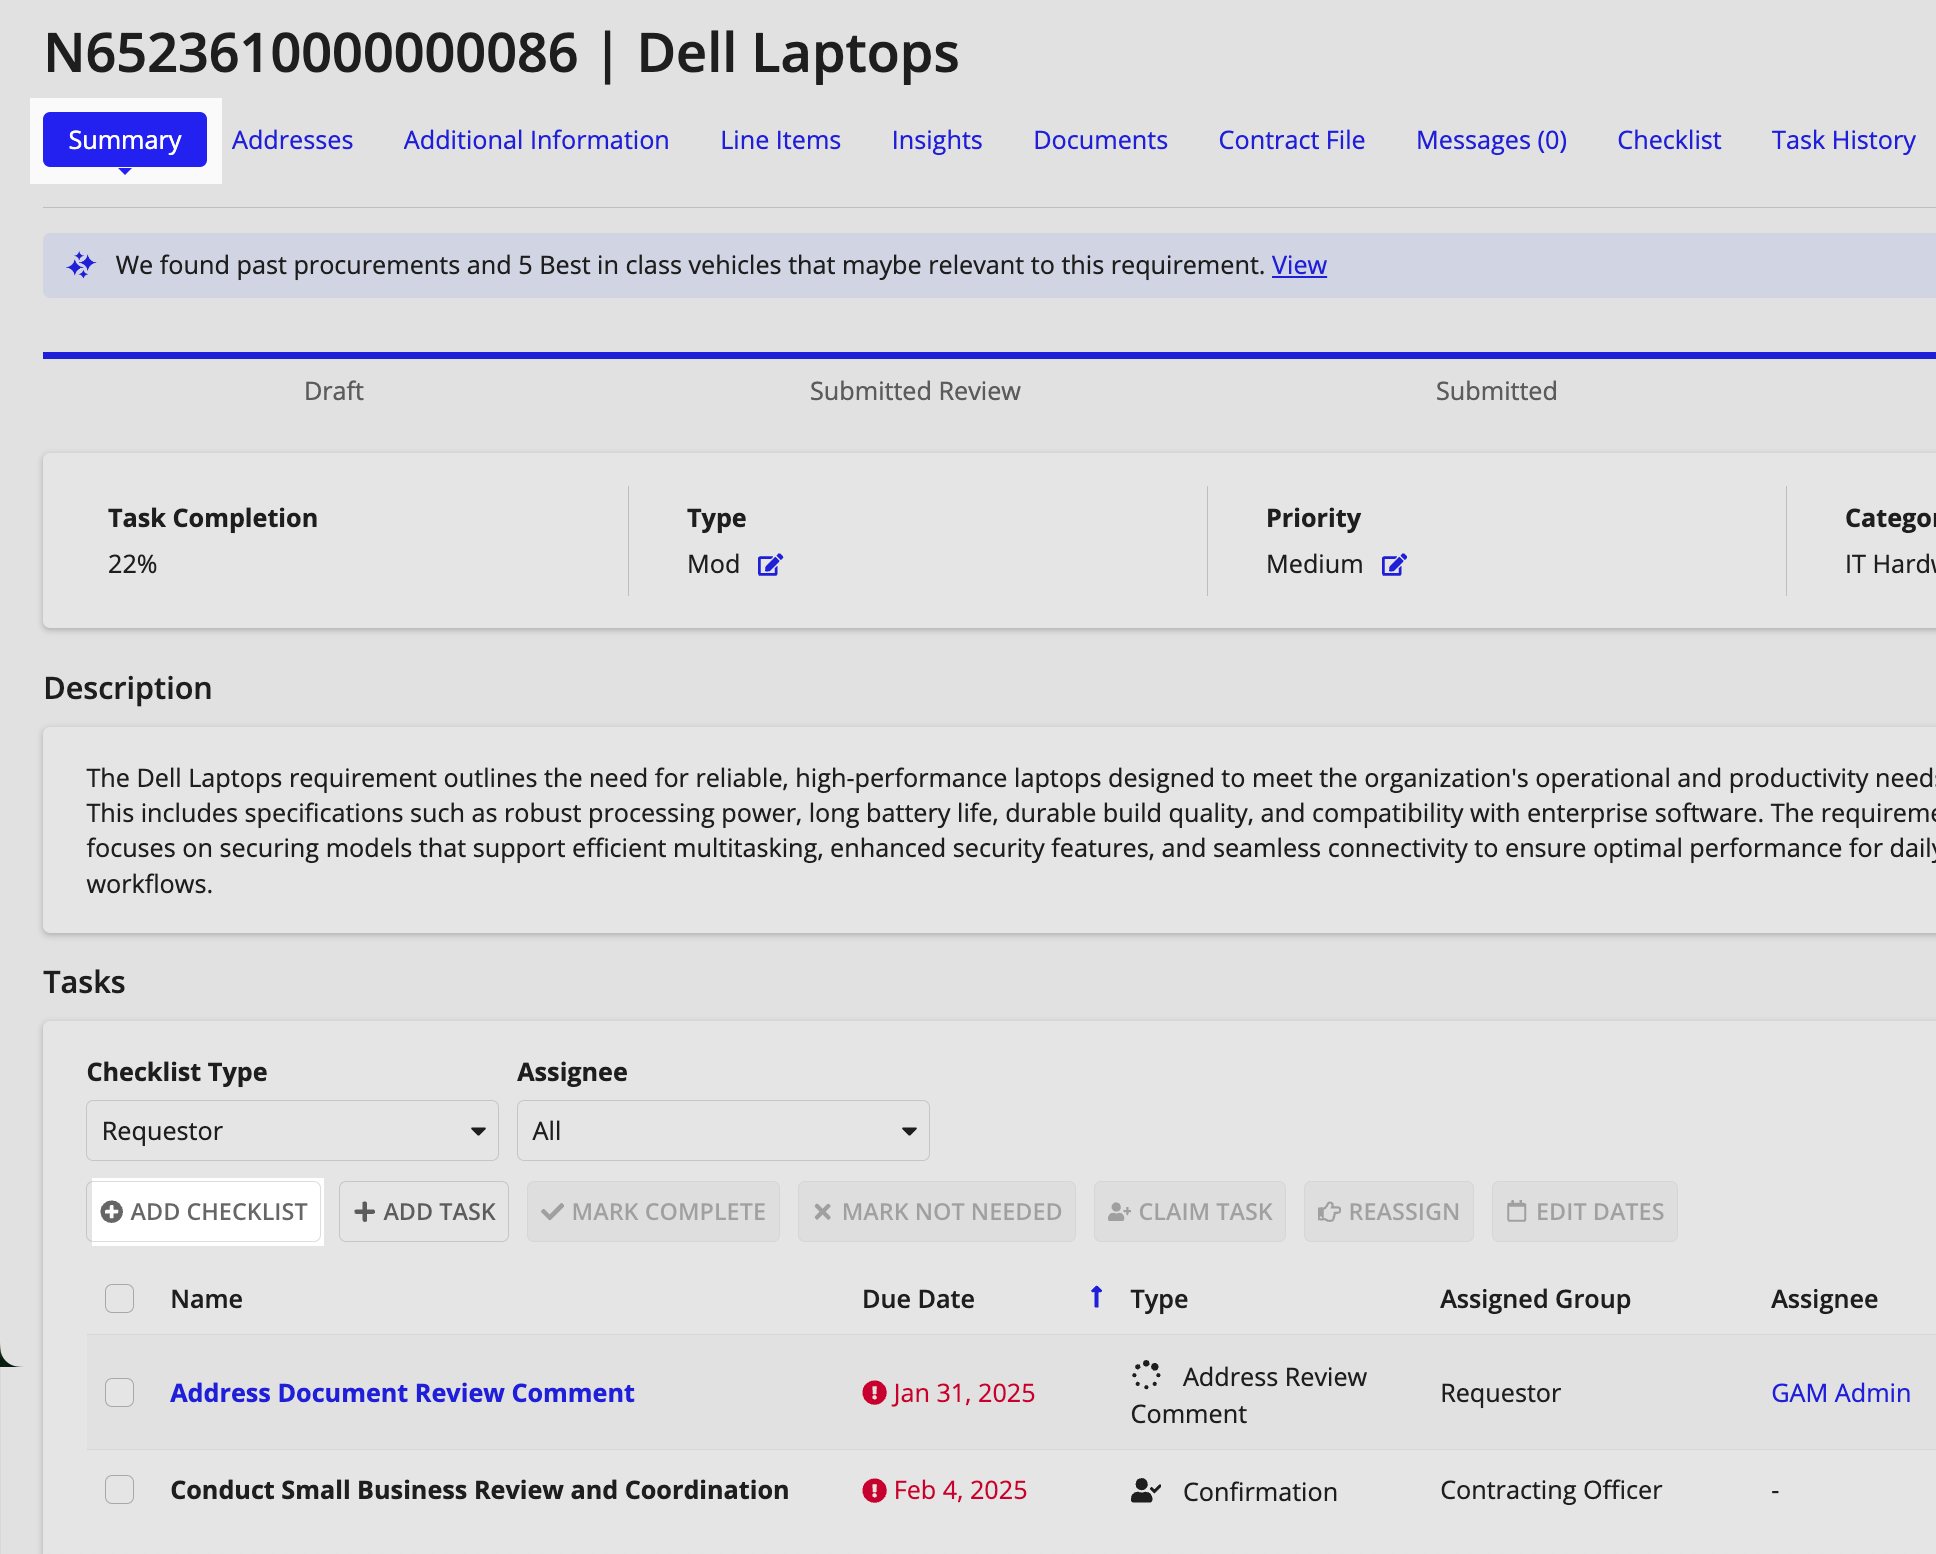The image size is (1936, 1554).
Task: Click the ADD TASK button
Action: point(424,1211)
